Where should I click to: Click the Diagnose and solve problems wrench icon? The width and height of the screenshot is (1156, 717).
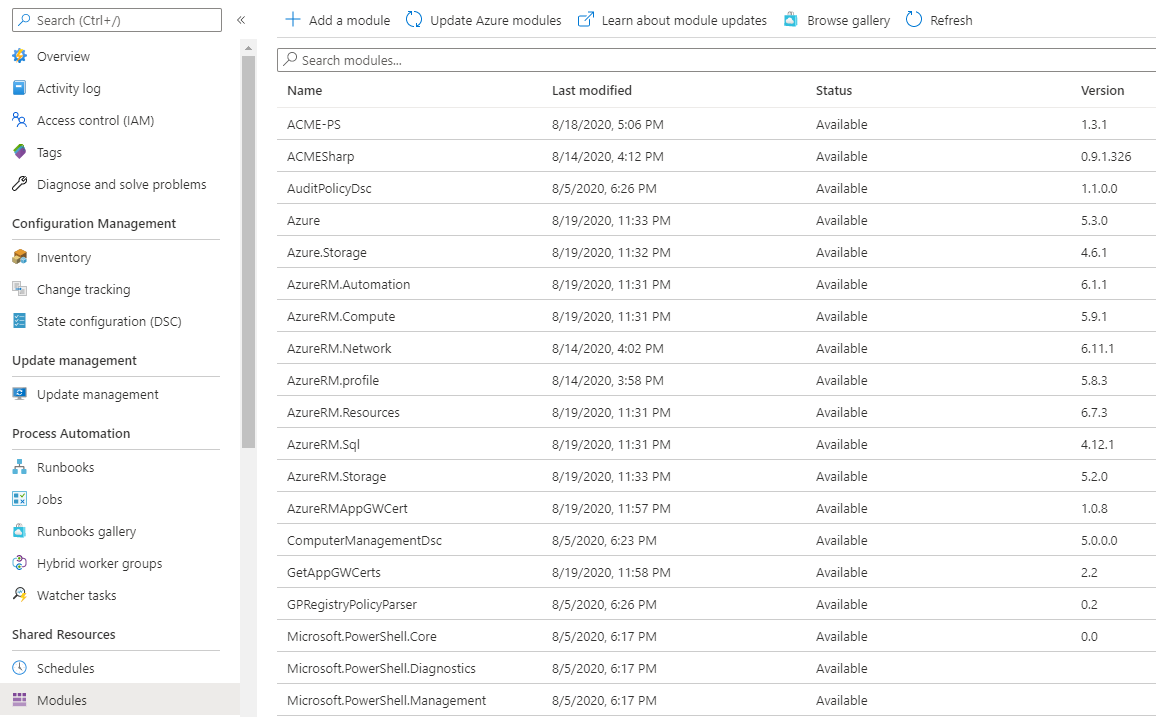point(20,184)
